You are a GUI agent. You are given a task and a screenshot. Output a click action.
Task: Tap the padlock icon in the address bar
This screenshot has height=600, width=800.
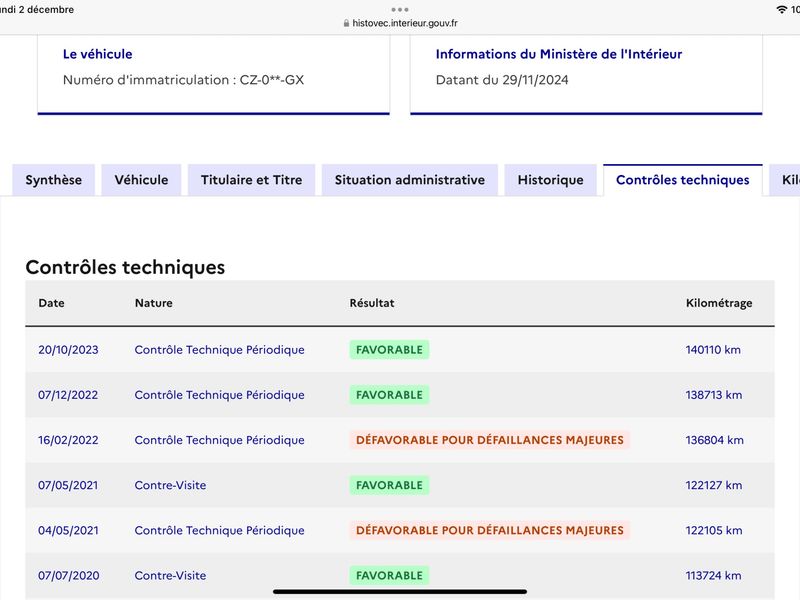[346, 23]
